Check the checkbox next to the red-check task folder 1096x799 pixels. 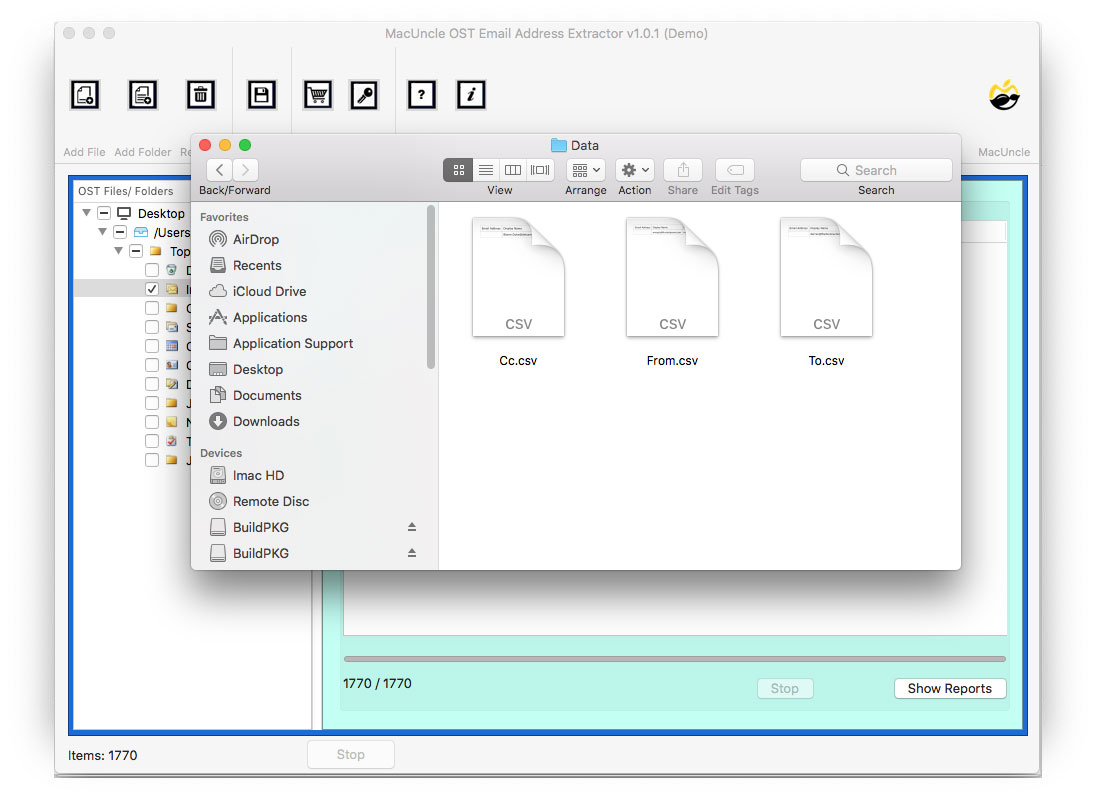coord(152,441)
